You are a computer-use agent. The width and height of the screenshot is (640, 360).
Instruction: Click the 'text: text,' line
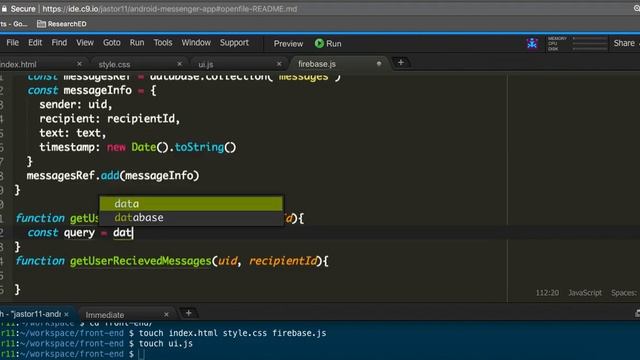73,133
